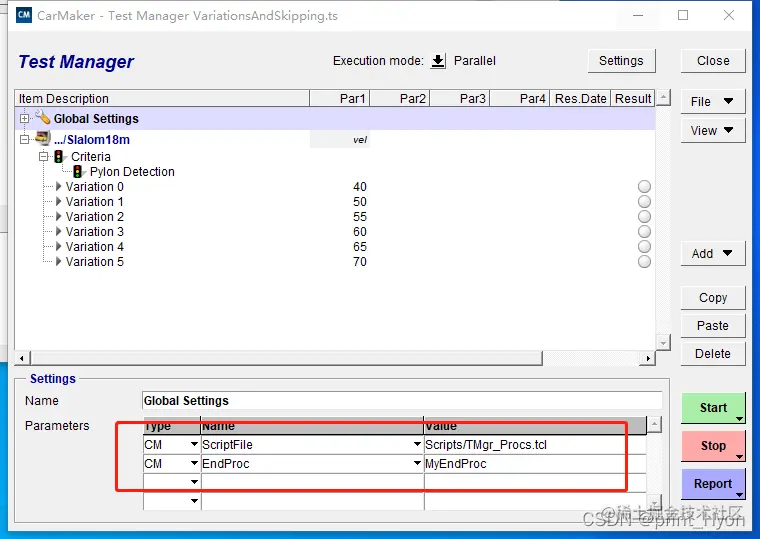
Task: Click the parameters table scroll up arrow
Action: tap(654, 424)
